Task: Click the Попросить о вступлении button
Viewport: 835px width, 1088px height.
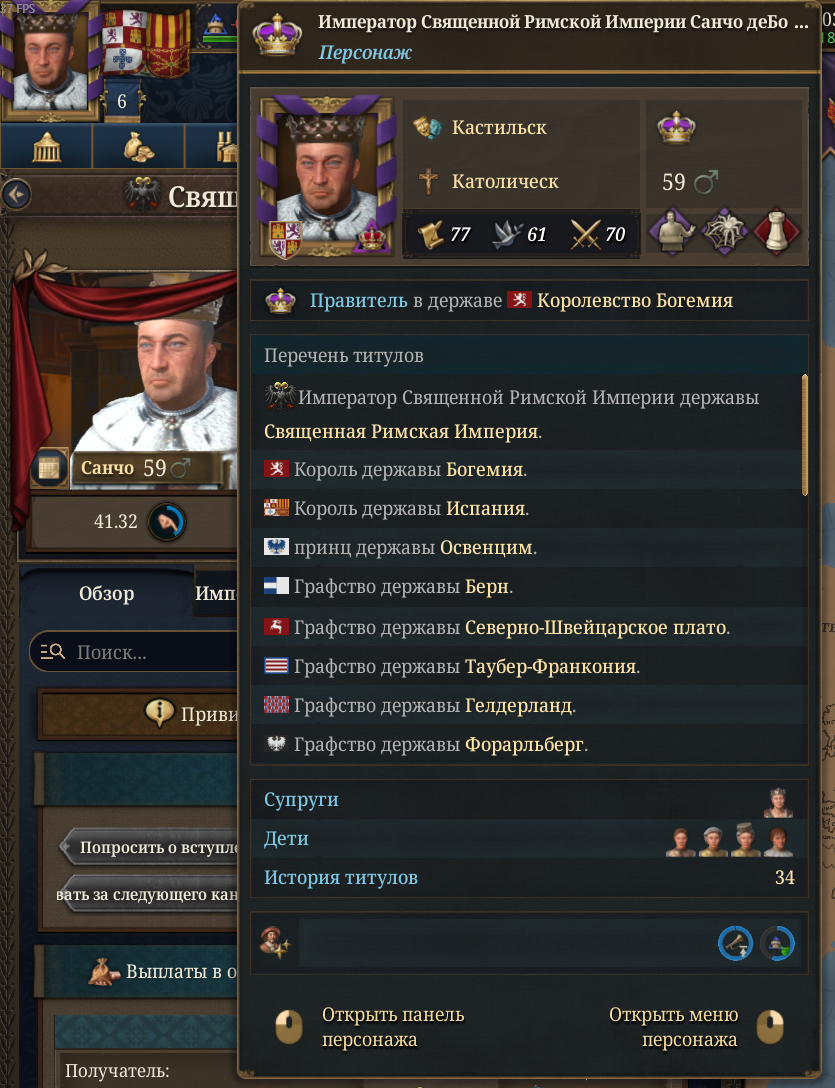Action: point(151,847)
